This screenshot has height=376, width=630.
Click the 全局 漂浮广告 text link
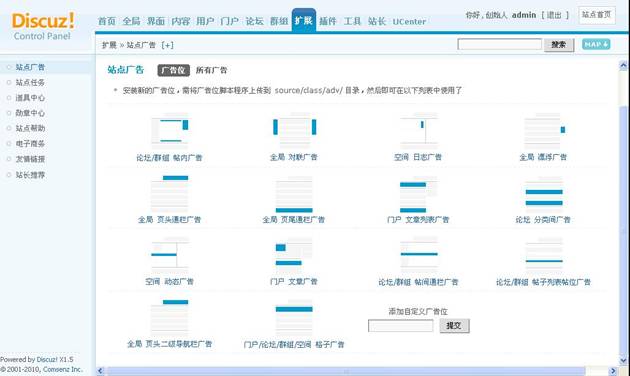coord(543,157)
